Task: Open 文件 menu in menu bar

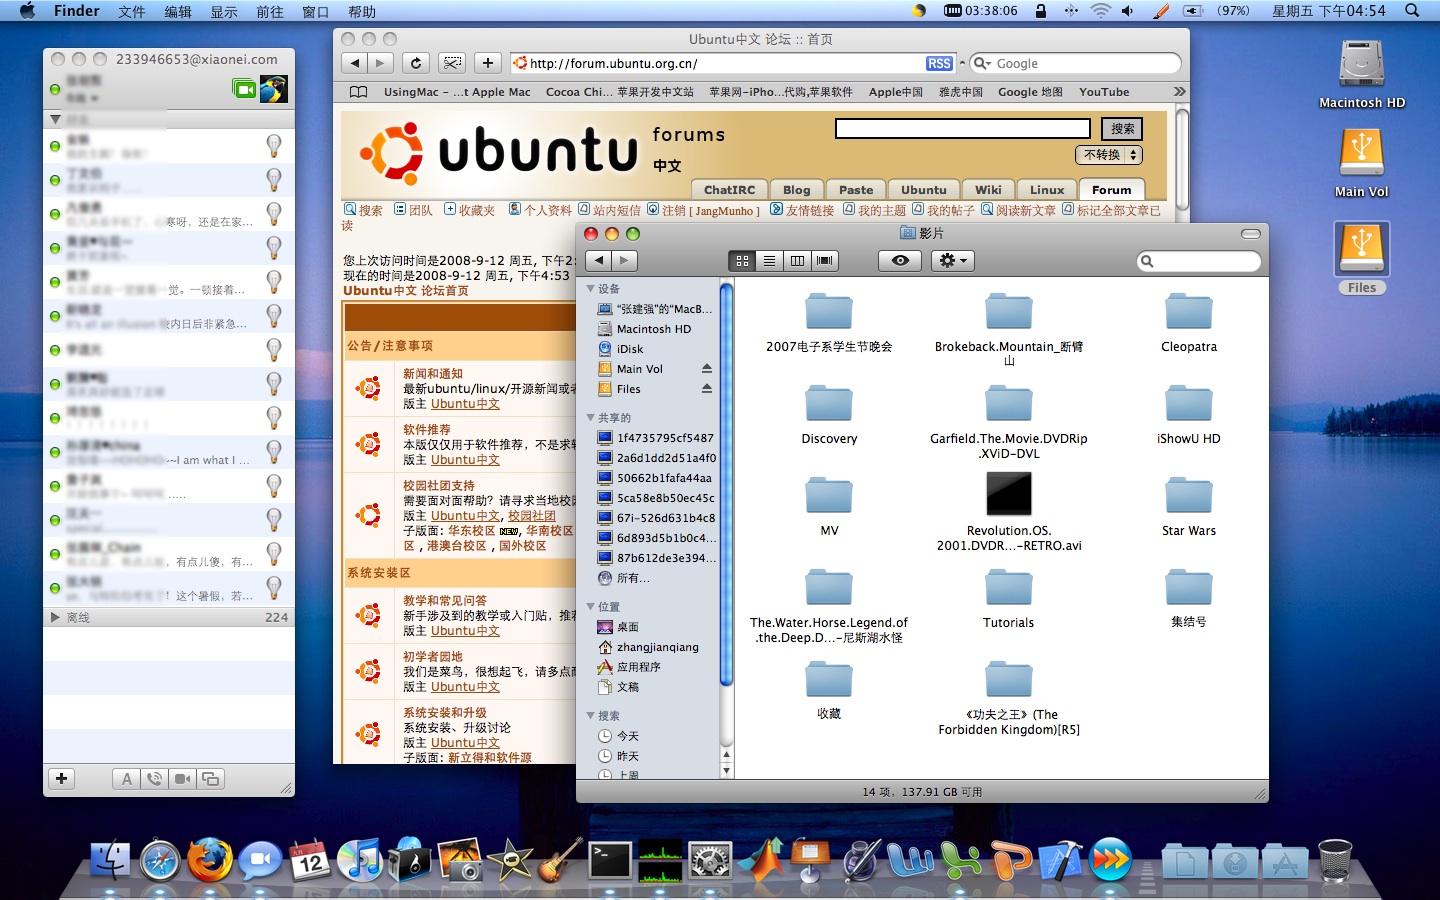Action: (x=132, y=11)
